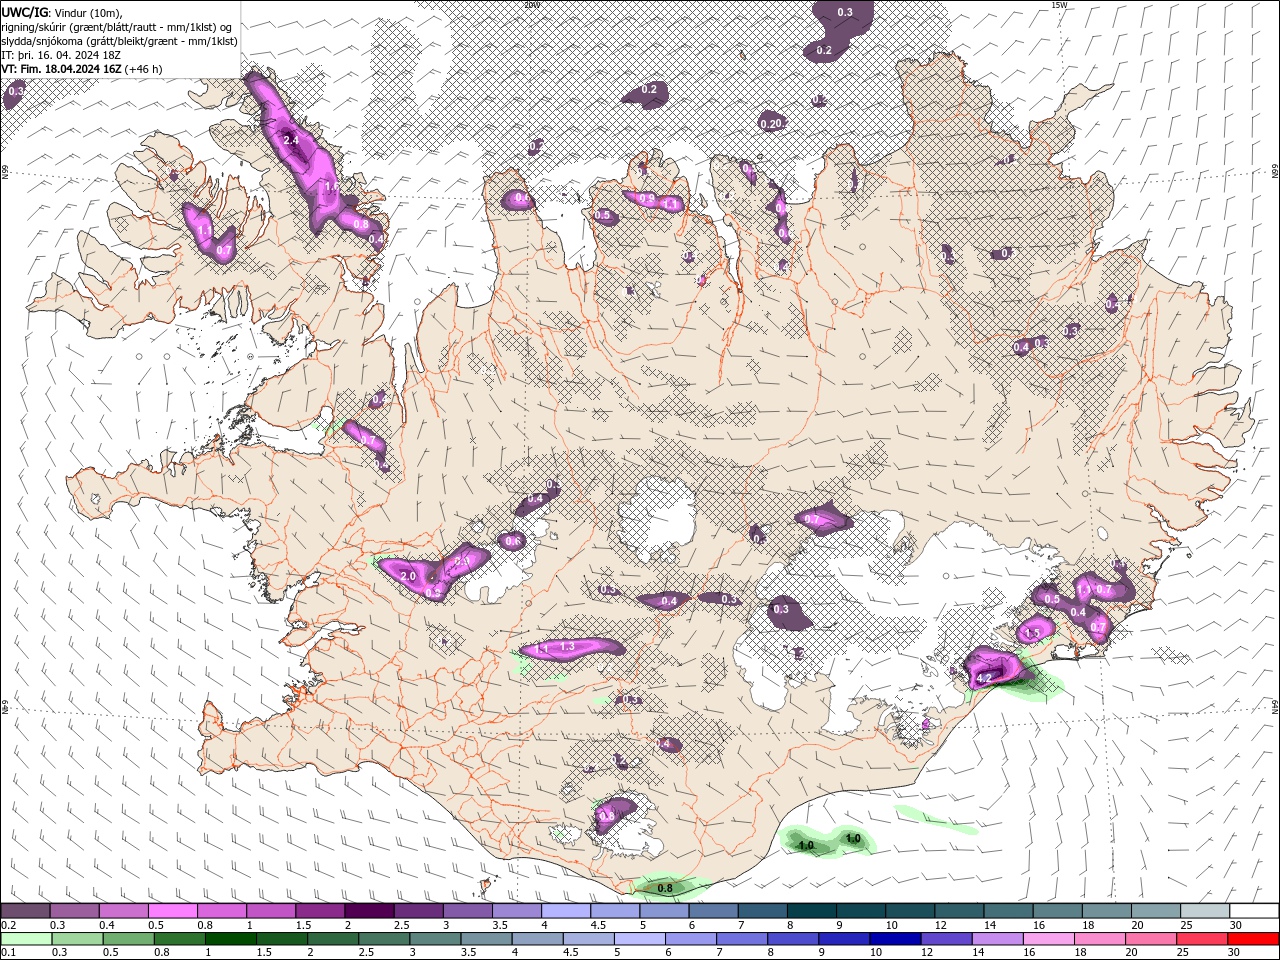
Task: Click the 0.4 label on the upper legend scale
Action: coord(107,925)
